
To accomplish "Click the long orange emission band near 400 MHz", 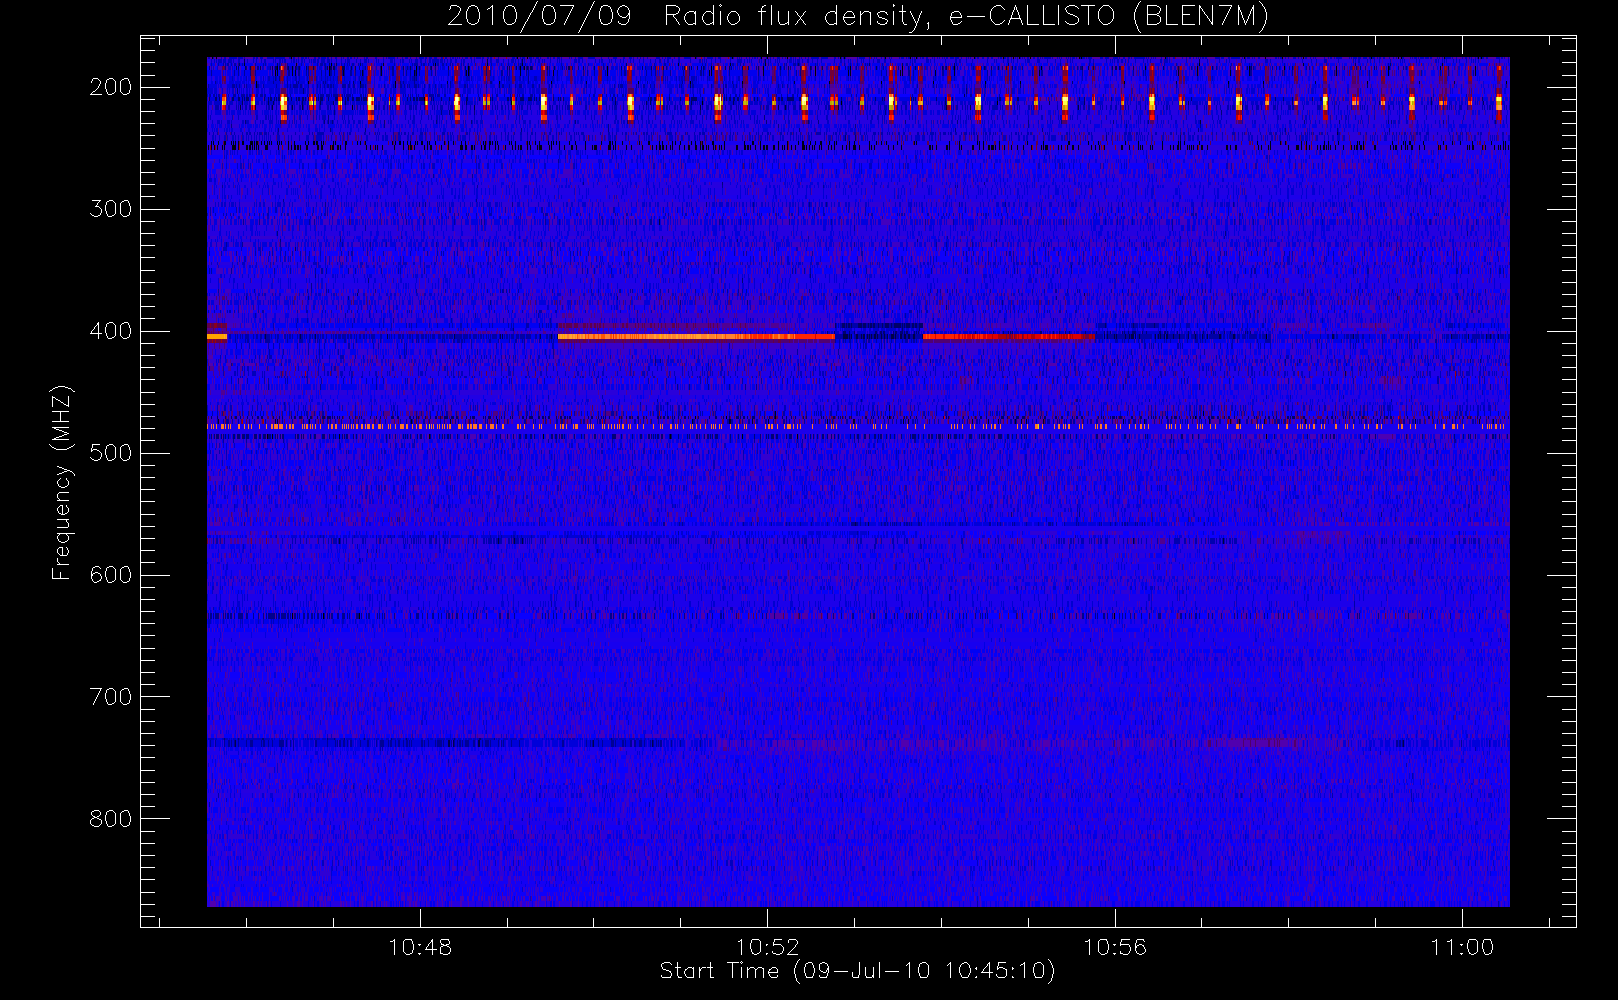I will 696,337.
